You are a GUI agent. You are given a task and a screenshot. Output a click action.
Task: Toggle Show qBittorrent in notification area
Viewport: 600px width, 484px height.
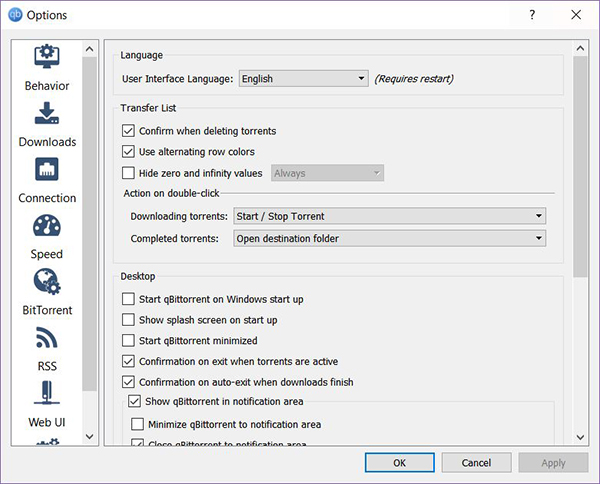(134, 401)
